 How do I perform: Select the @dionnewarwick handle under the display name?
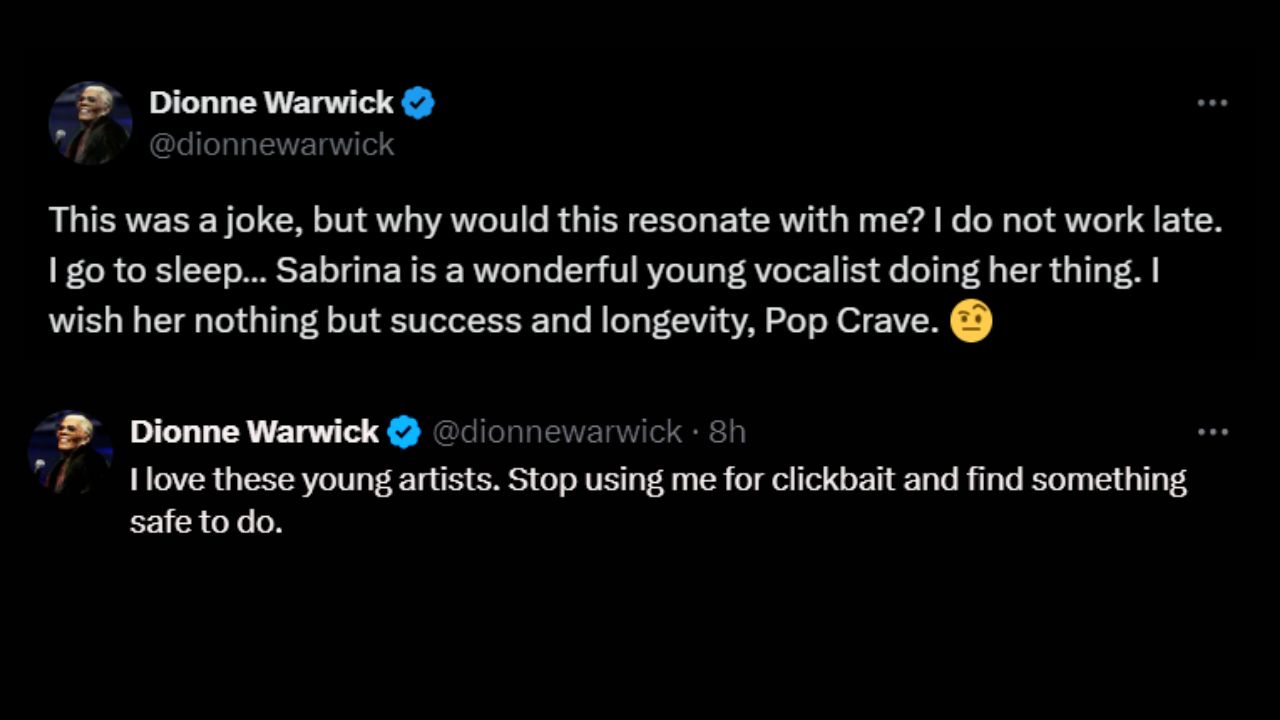[x=272, y=144]
